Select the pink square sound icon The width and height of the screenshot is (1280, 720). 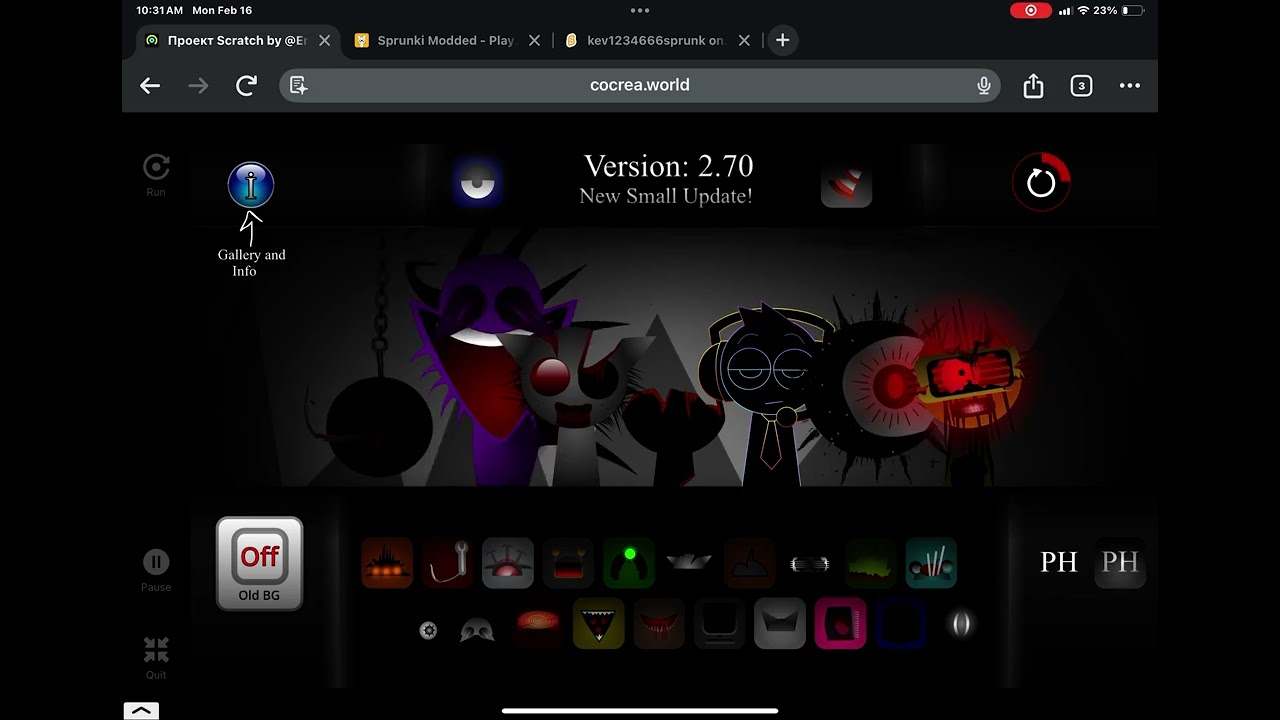[x=840, y=624]
